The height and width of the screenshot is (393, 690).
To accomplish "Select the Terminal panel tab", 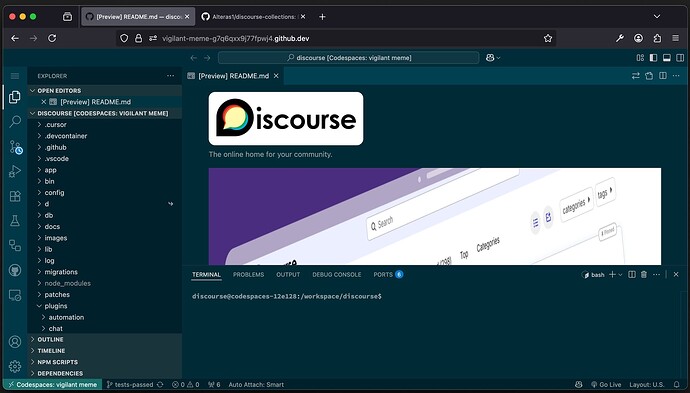I will point(206,275).
